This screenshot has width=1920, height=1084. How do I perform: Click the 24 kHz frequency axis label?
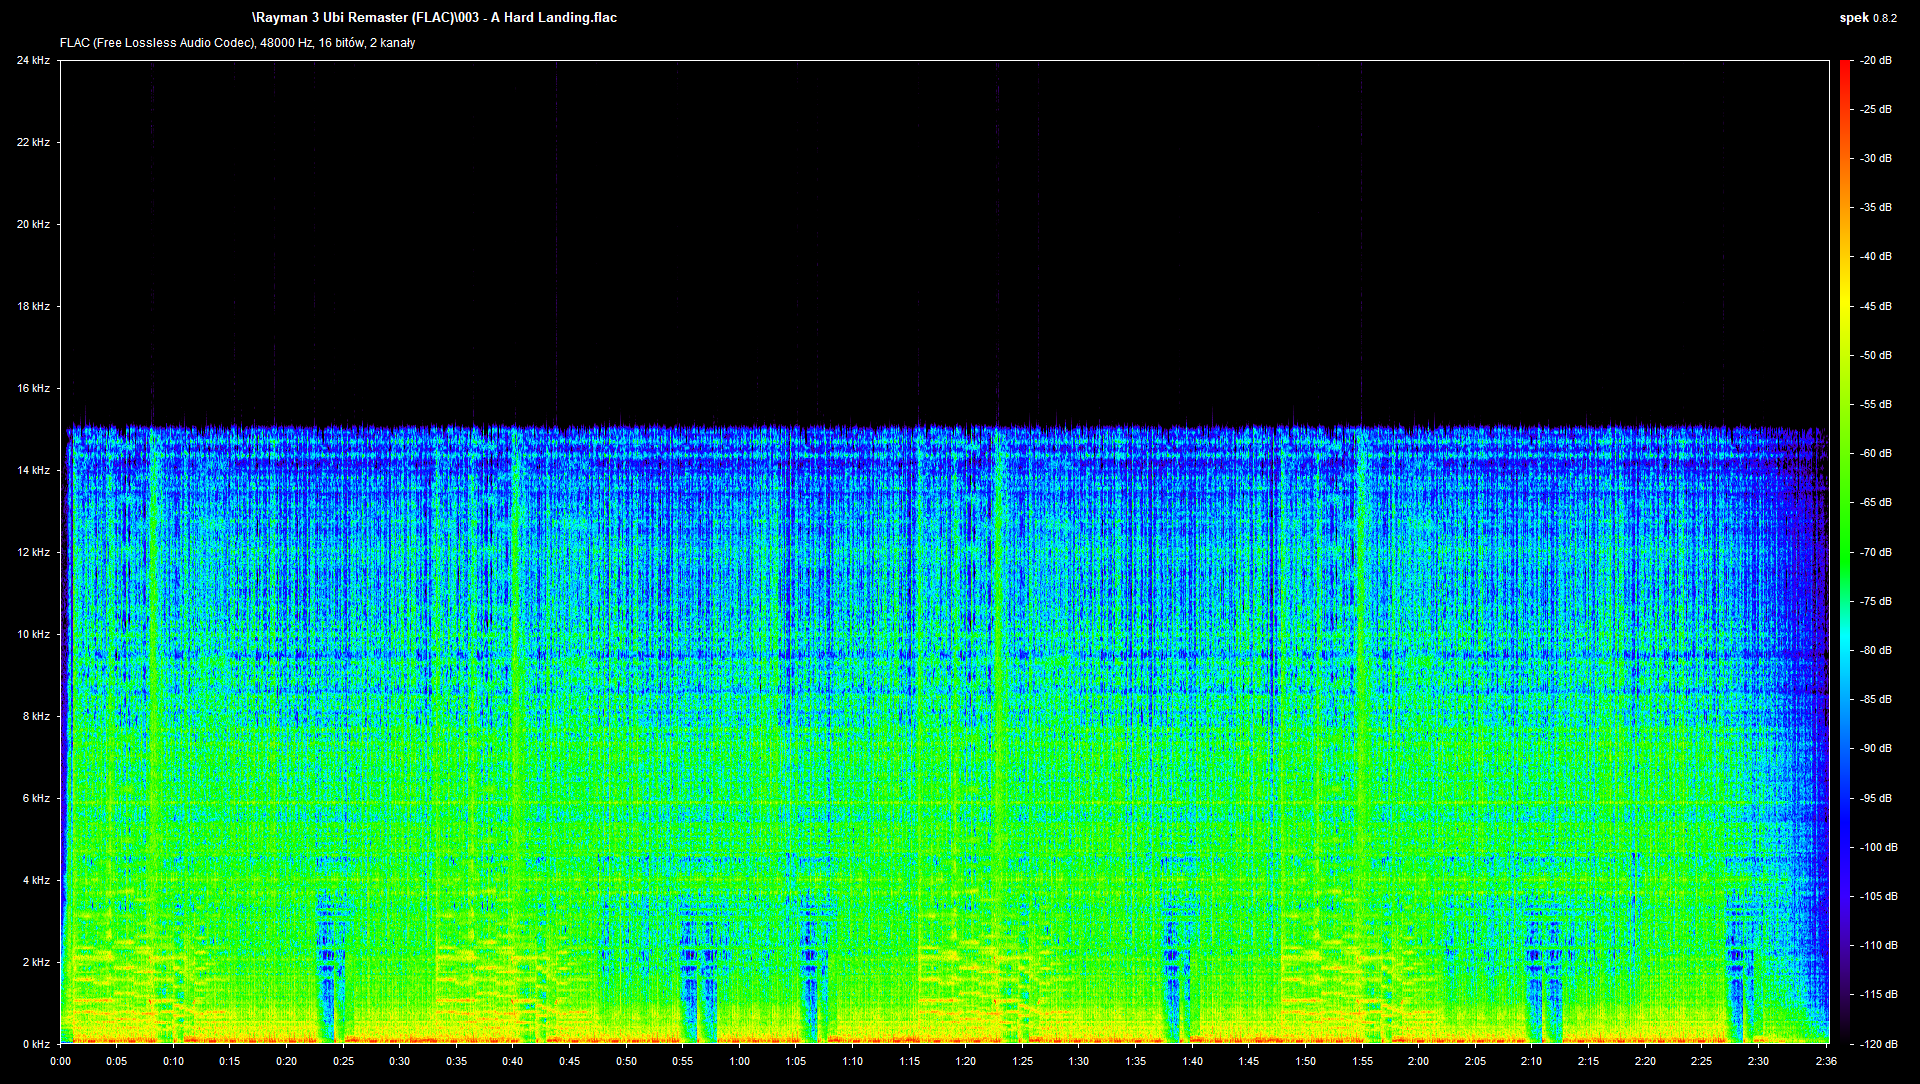33,60
